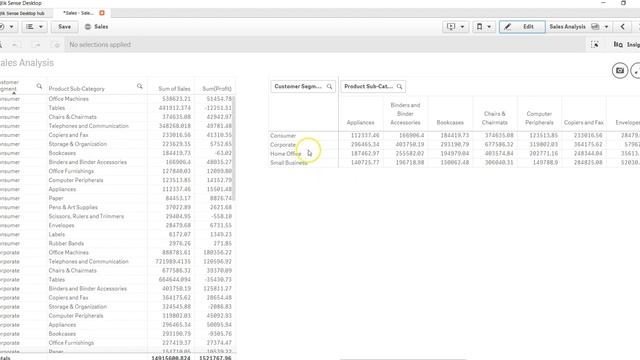Screen dimensions: 640x360
Task: Open the Insights advisor
Action: tap(627, 45)
